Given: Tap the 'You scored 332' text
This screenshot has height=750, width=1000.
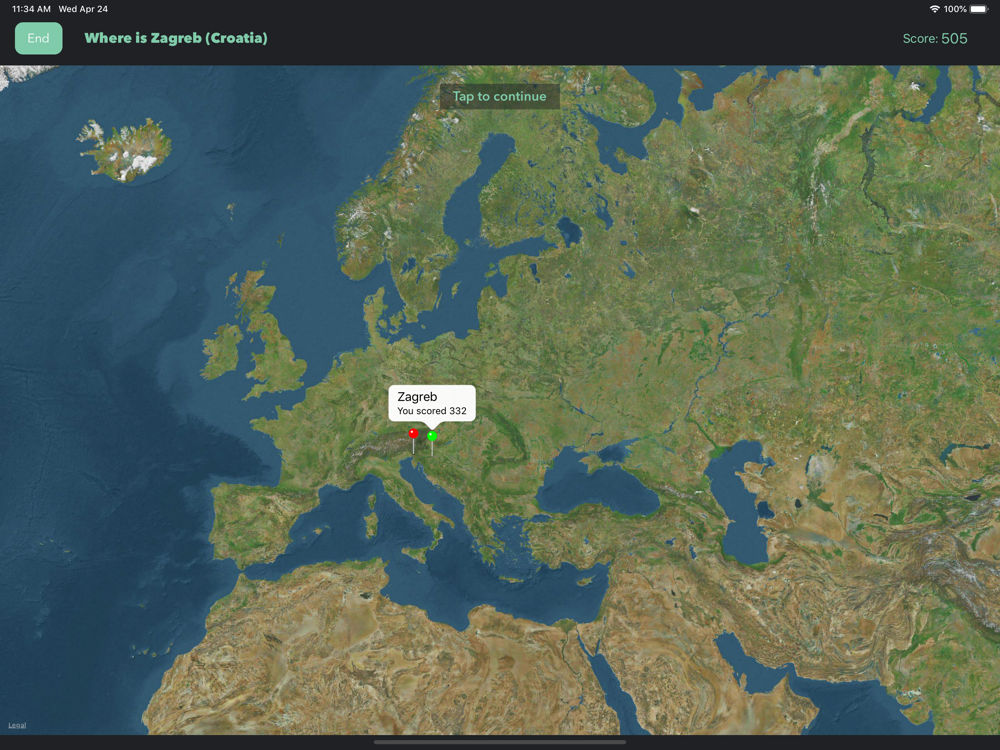Looking at the screenshot, I should (x=432, y=411).
